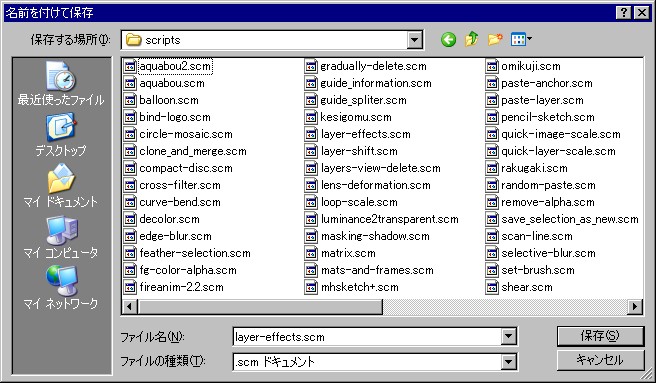Go to デスクトップ in places bar
The height and width of the screenshot is (383, 656).
coord(61,135)
